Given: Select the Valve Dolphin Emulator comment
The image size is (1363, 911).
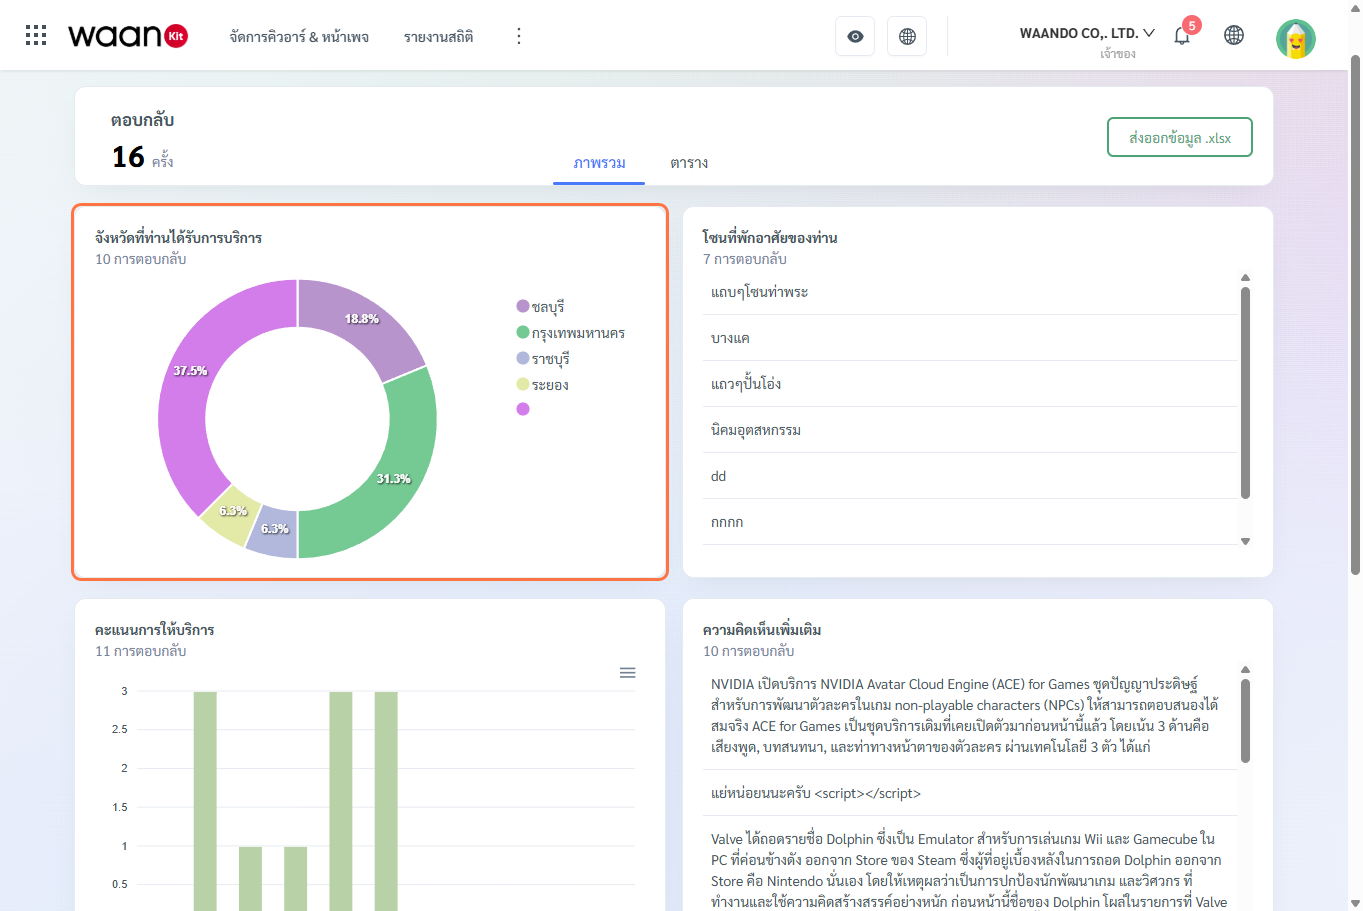Looking at the screenshot, I should point(970,865).
